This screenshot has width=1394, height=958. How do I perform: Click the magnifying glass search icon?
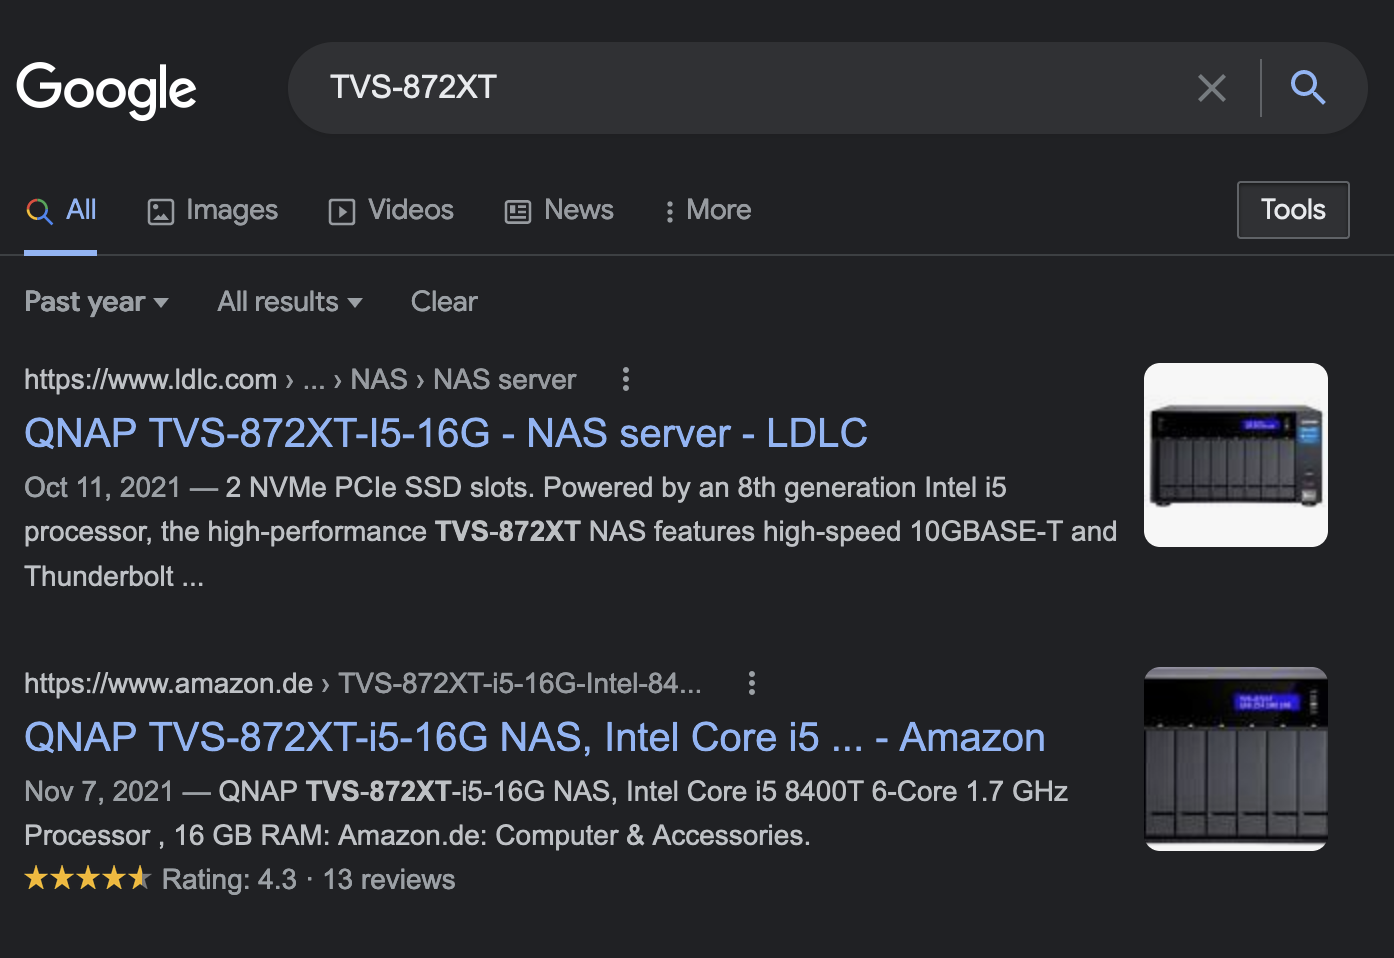click(x=1307, y=88)
